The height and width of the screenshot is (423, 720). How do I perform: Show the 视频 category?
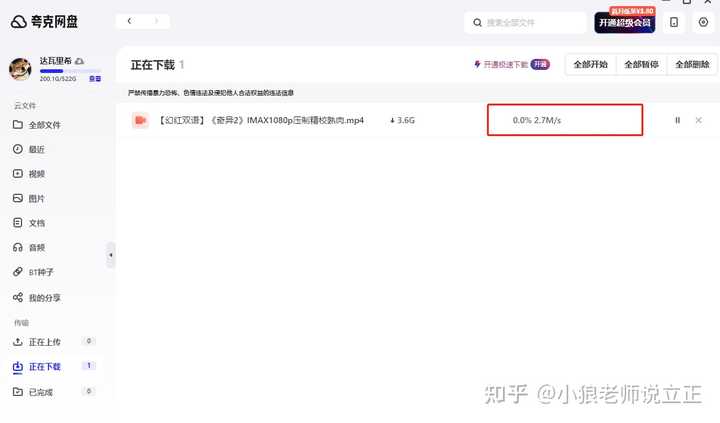pyautogui.click(x=28, y=174)
